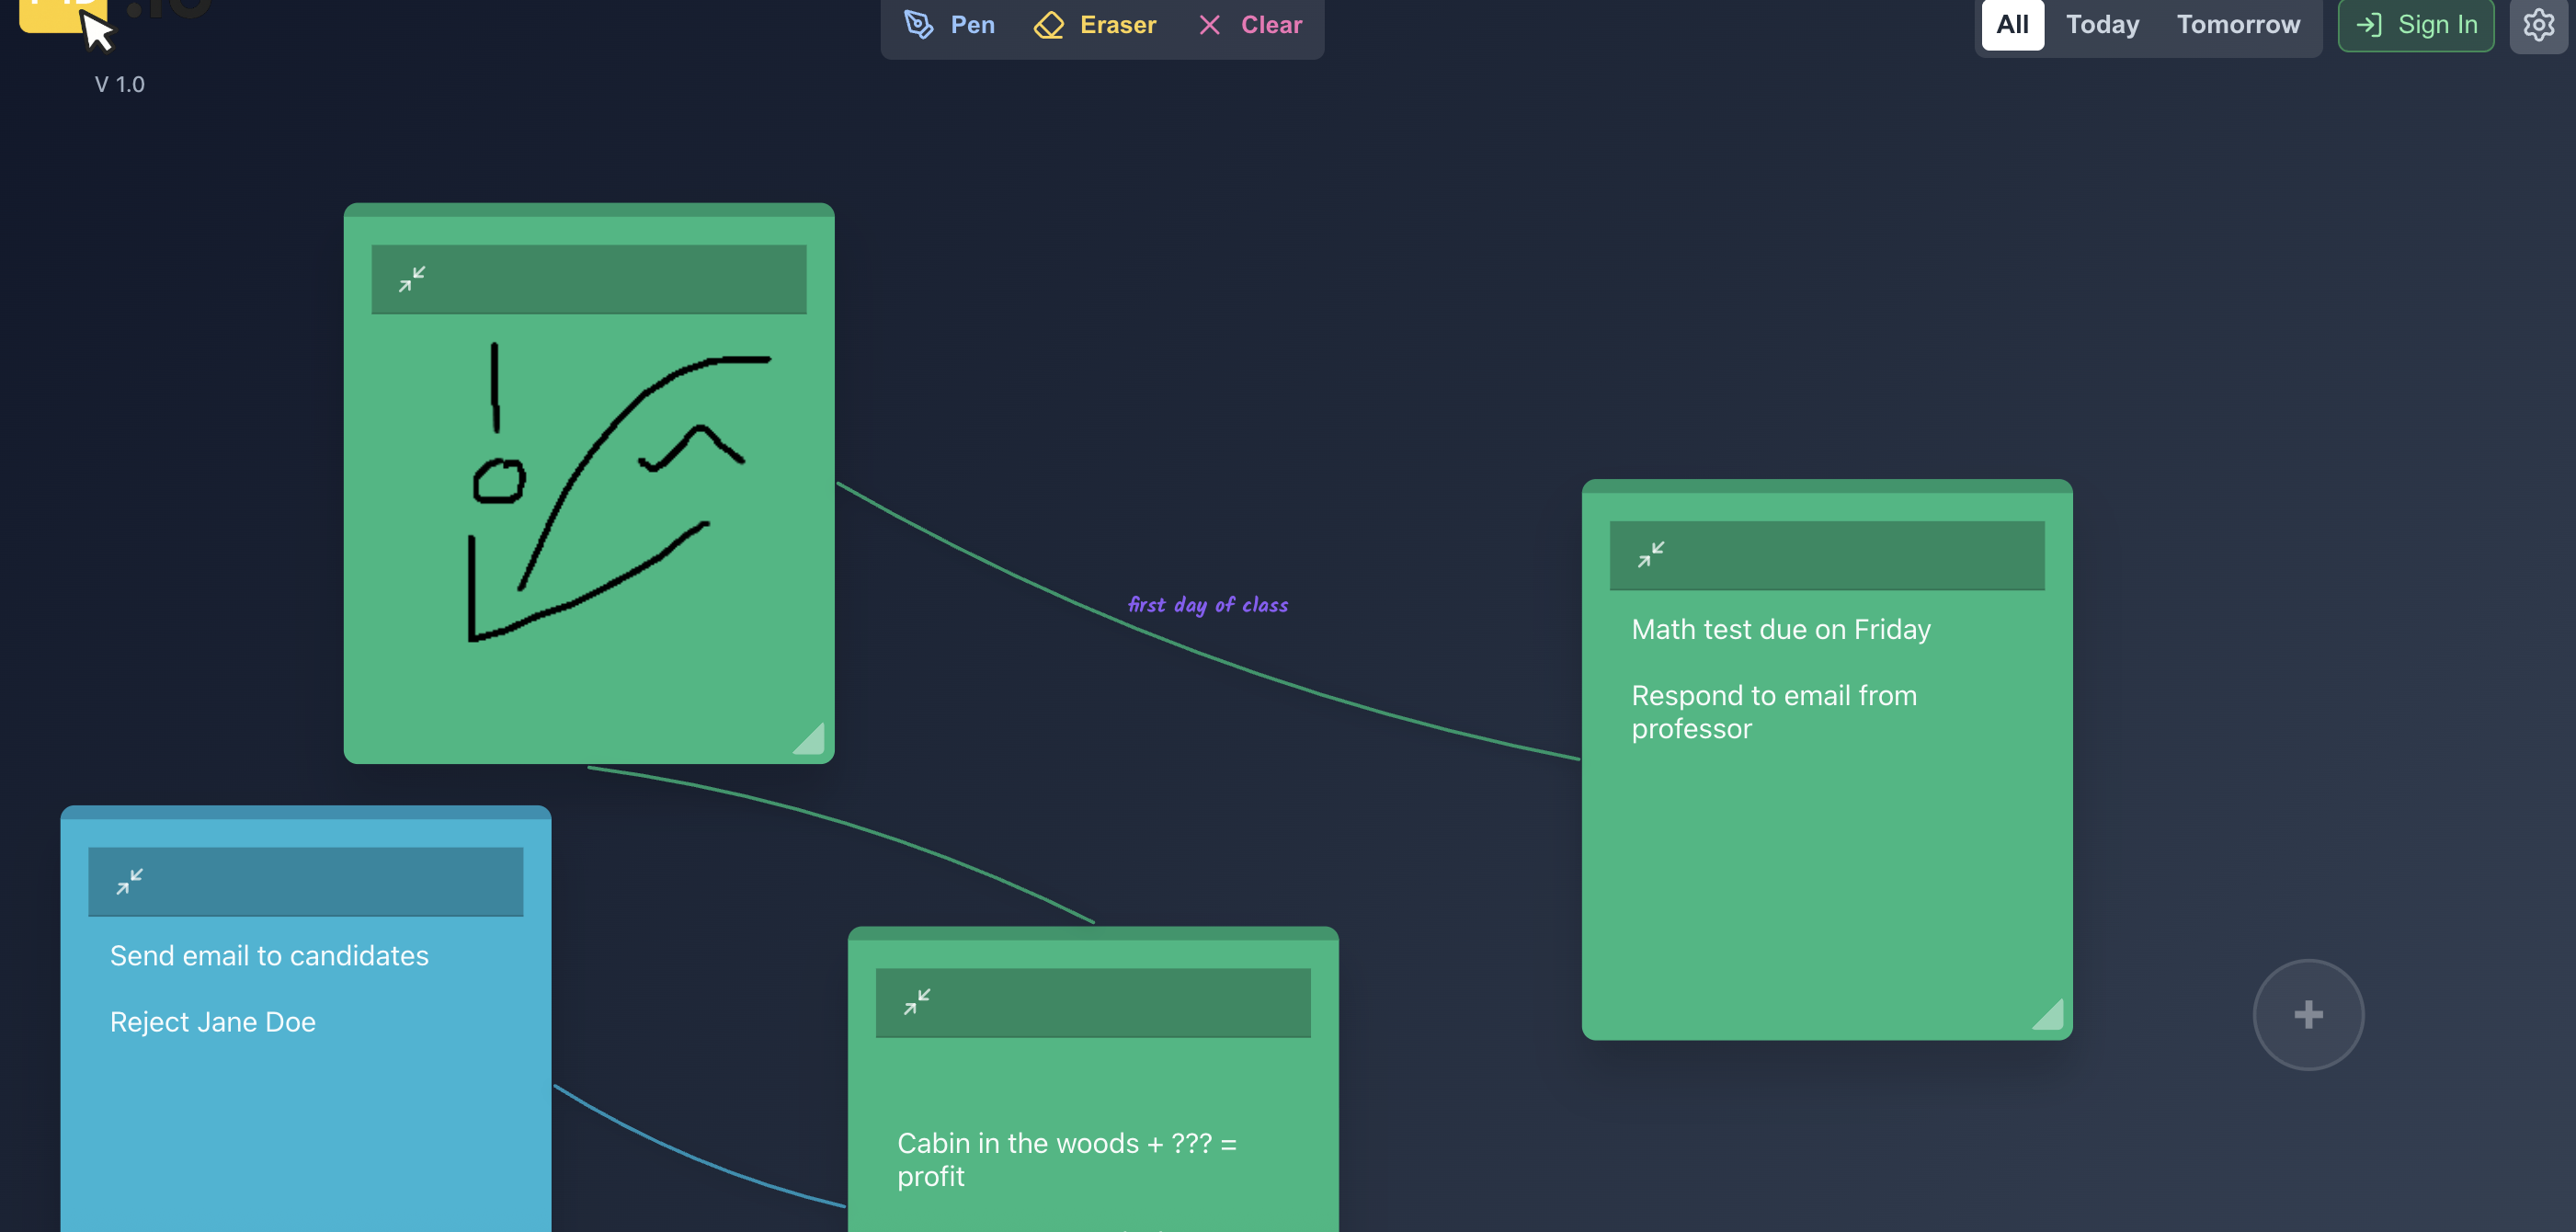Collapse the Cabin in the woods note
Screen dimensions: 2576x1232
[x=916, y=1001]
